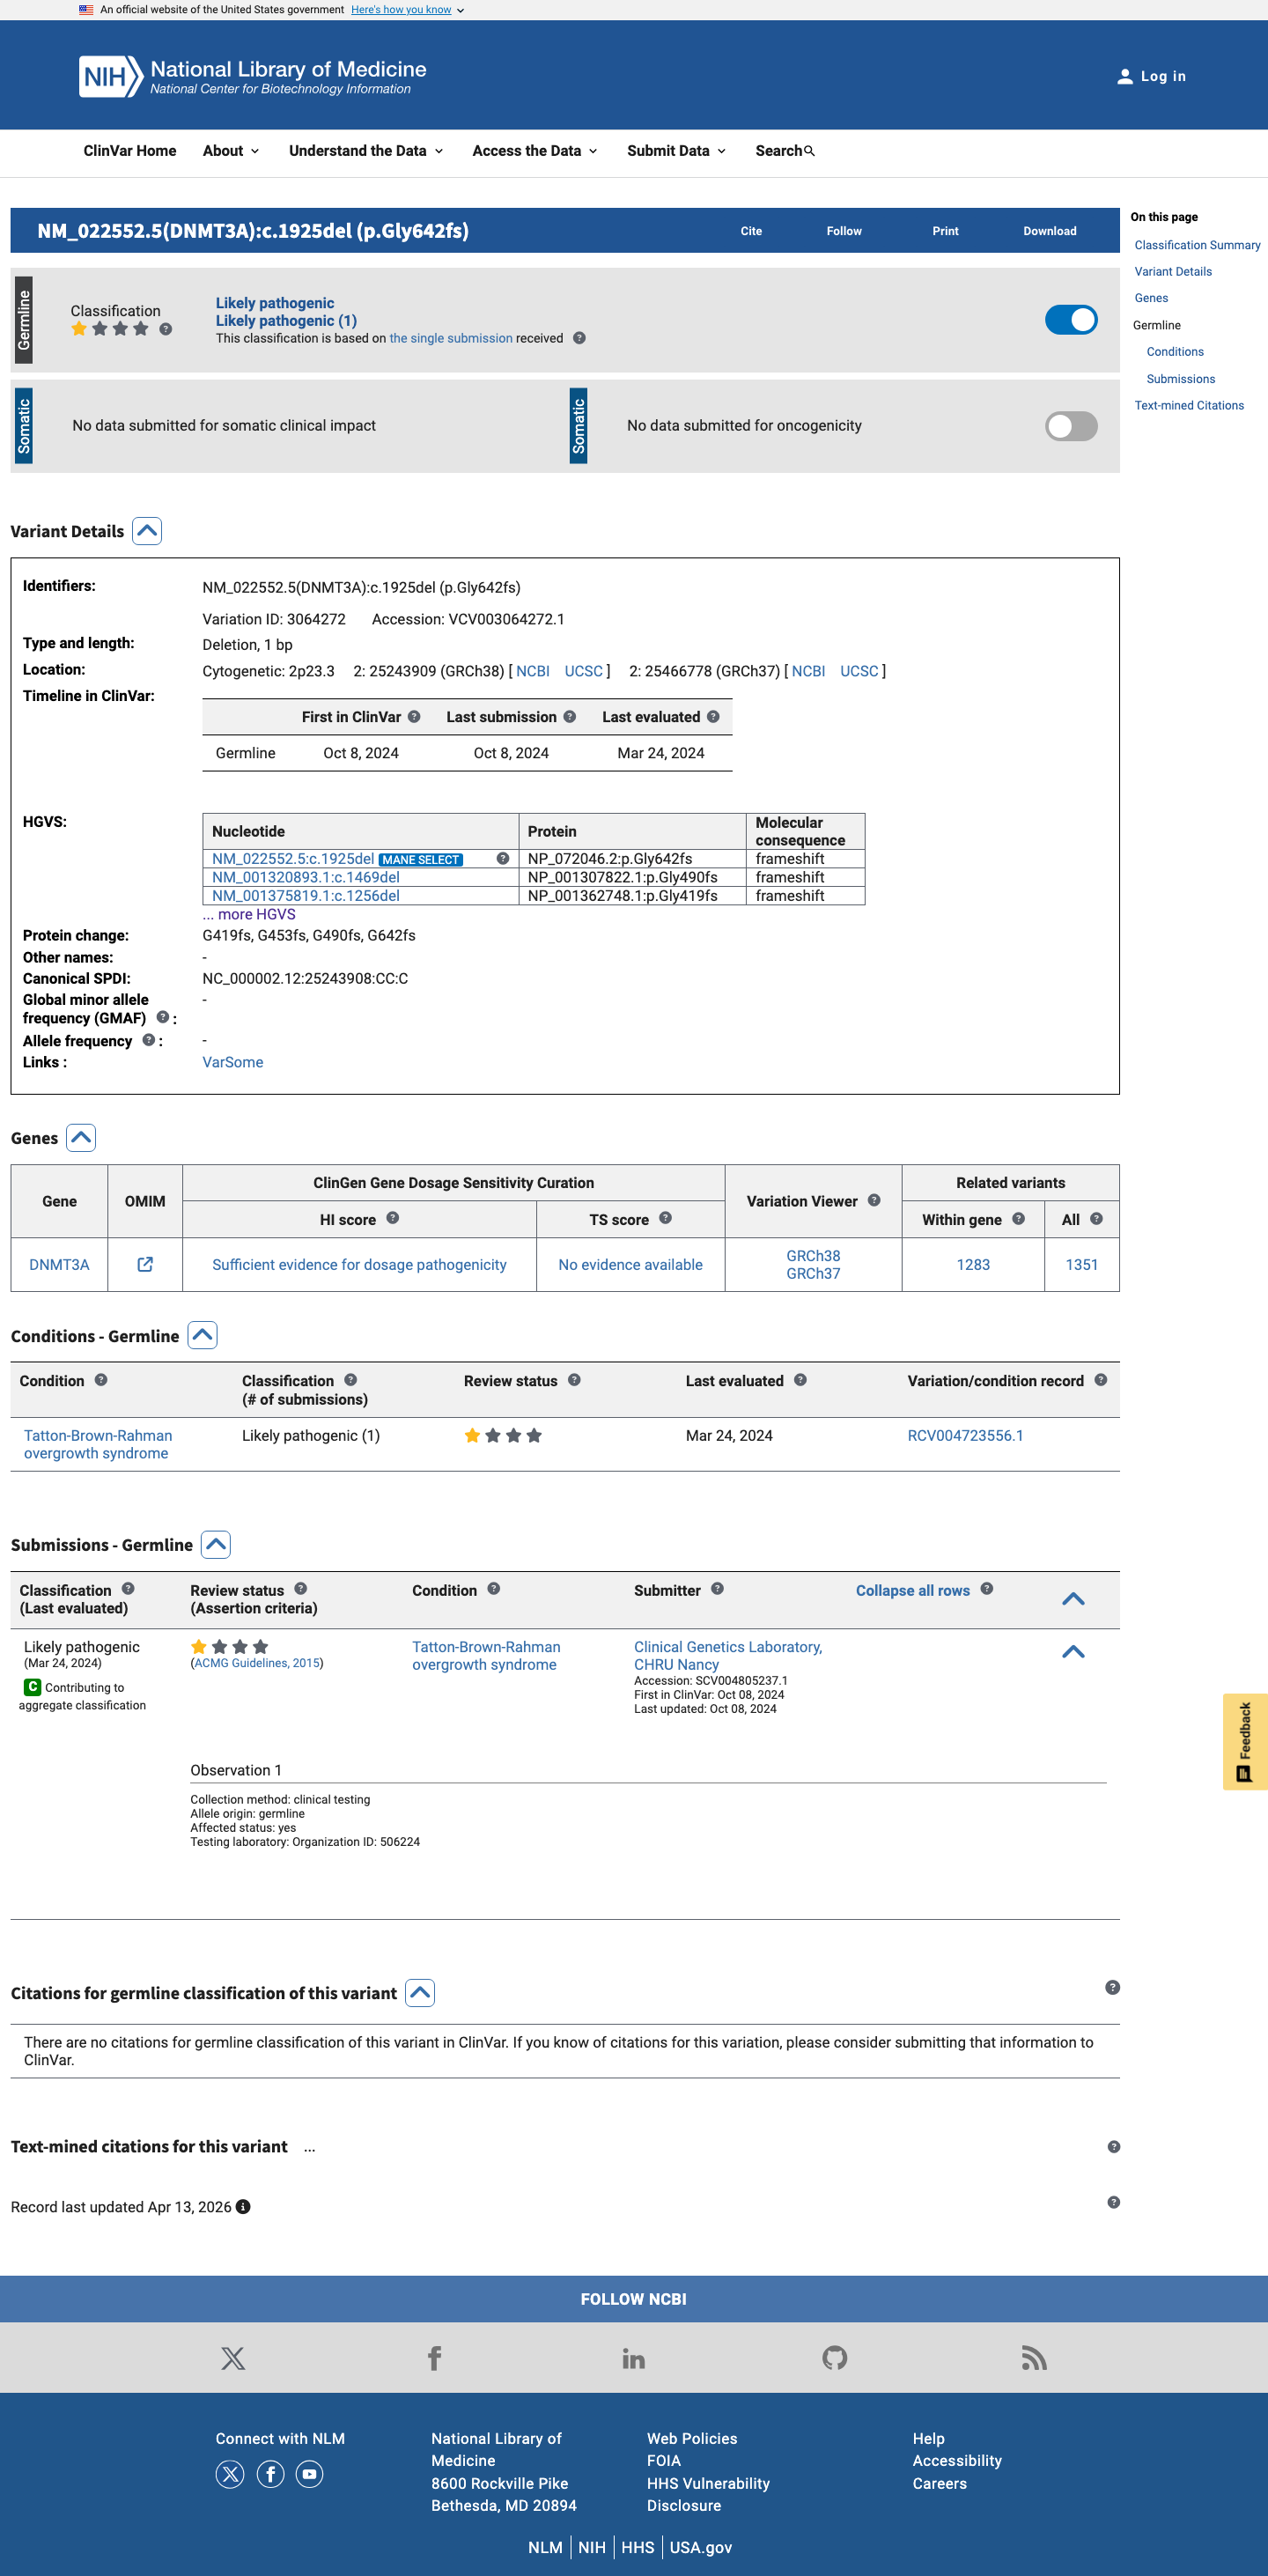Screen dimensions: 1268x2576
Task: Open YouTube icon under Connect with NLM
Action: point(309,2474)
